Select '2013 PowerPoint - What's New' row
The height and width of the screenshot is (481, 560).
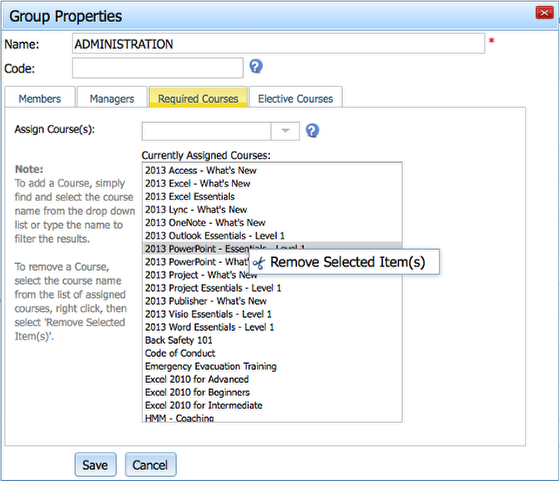point(196,262)
